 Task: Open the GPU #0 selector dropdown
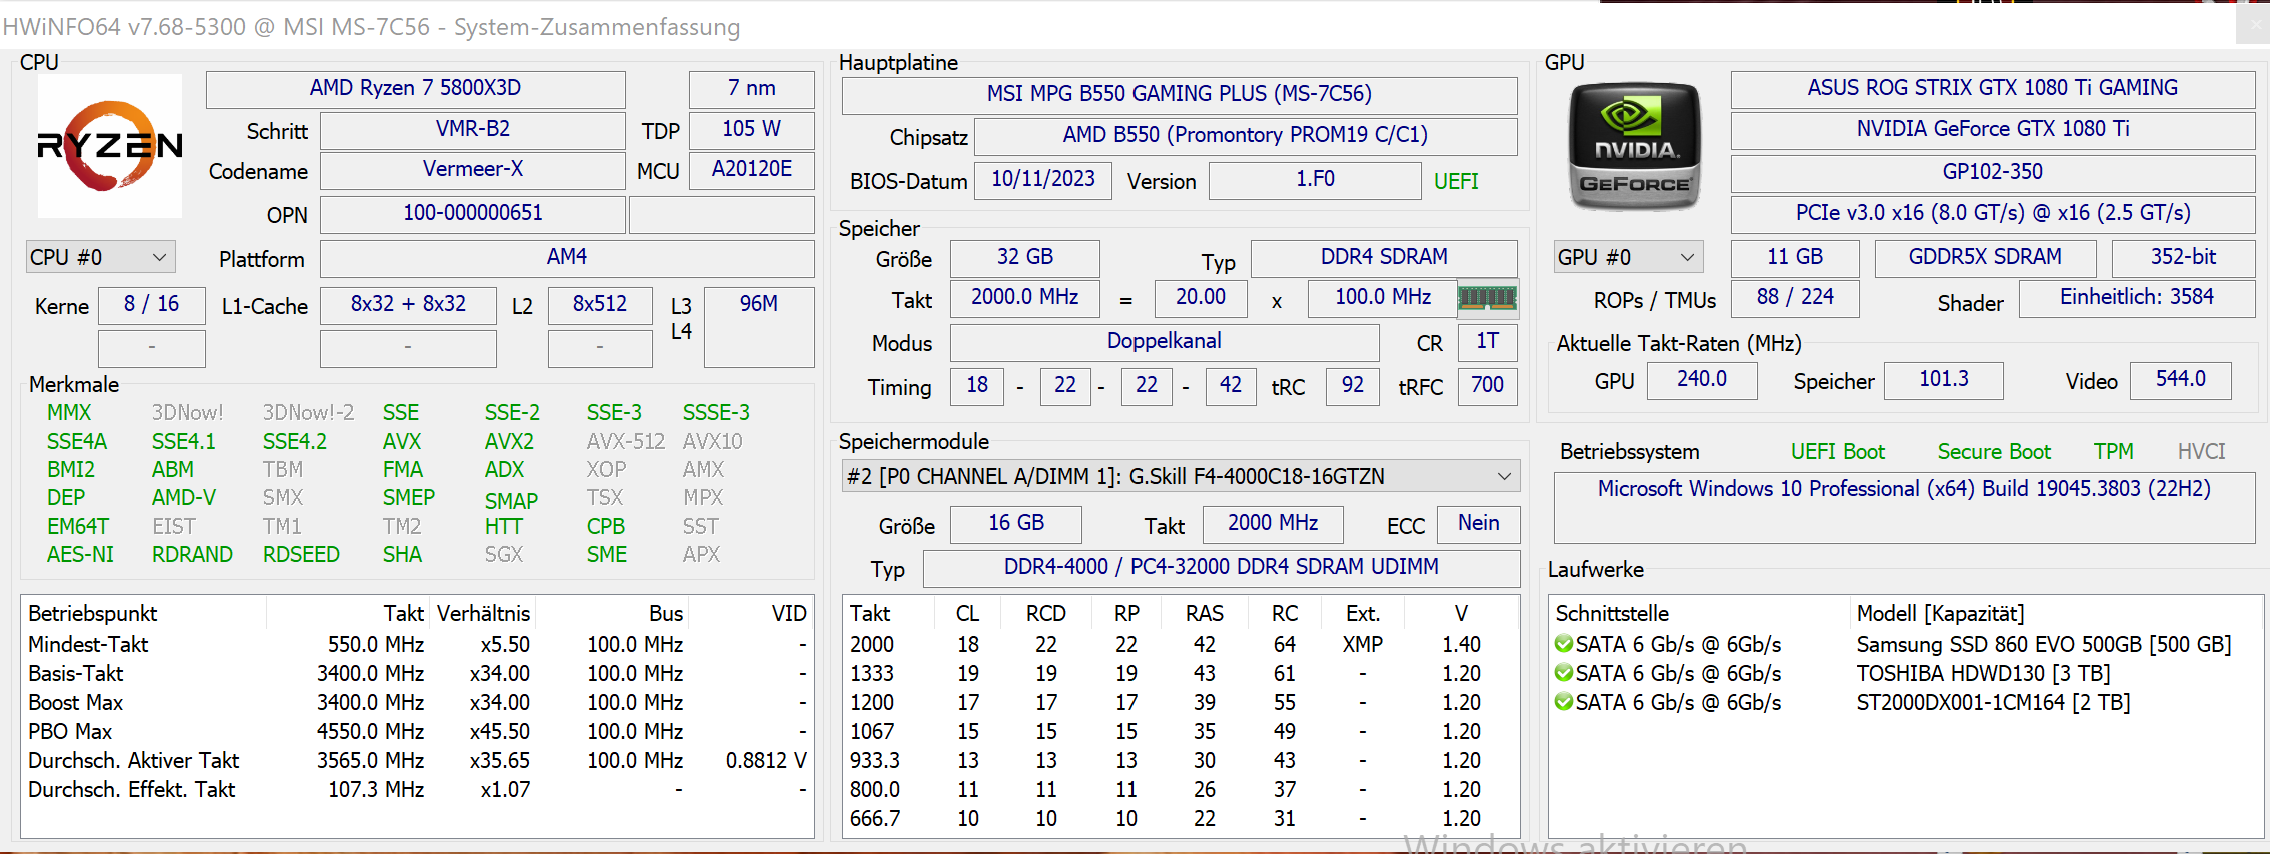(1628, 257)
